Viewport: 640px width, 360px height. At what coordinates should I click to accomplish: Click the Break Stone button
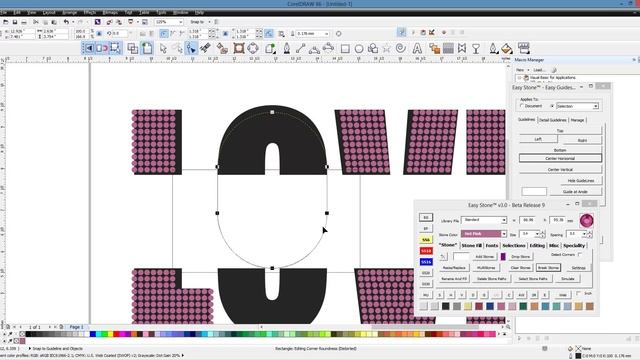548,268
